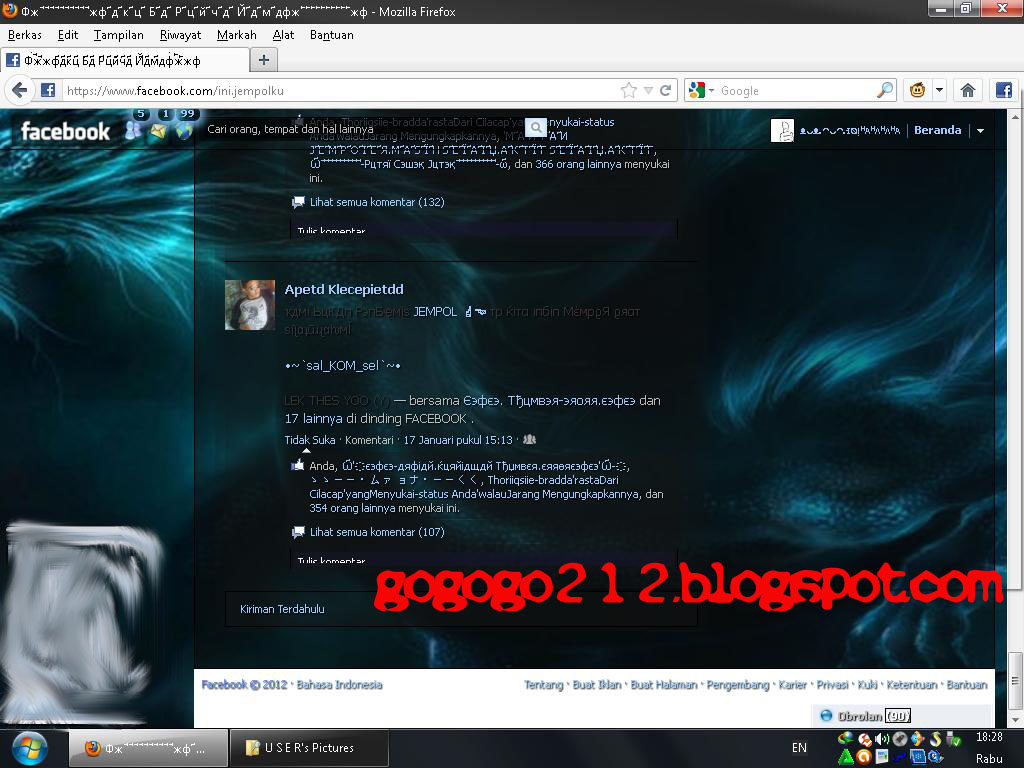Click Tidak Suka on Apetd's post

[310, 440]
